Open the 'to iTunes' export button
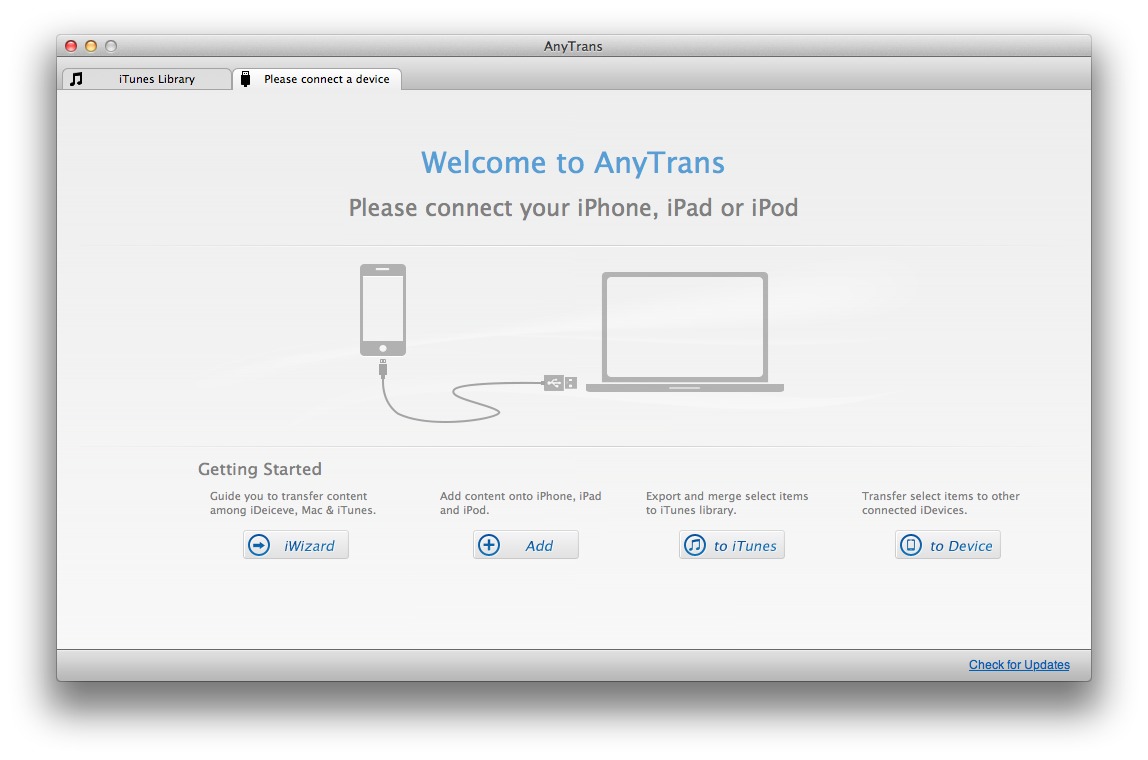Viewport: 1148px width, 760px height. (x=732, y=545)
